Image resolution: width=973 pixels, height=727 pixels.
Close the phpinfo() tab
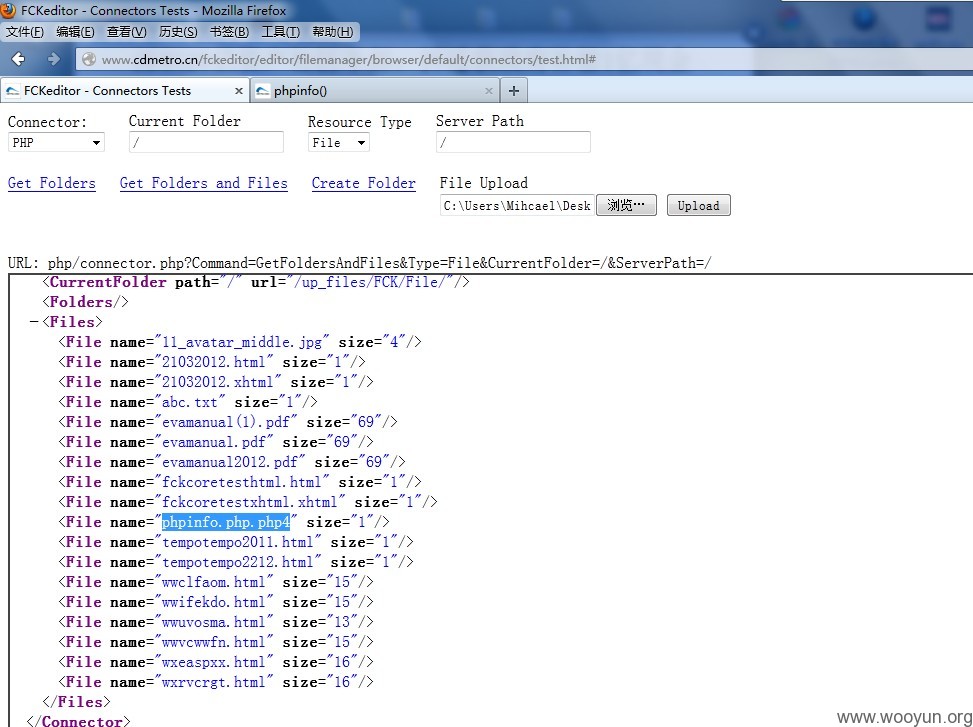click(488, 91)
